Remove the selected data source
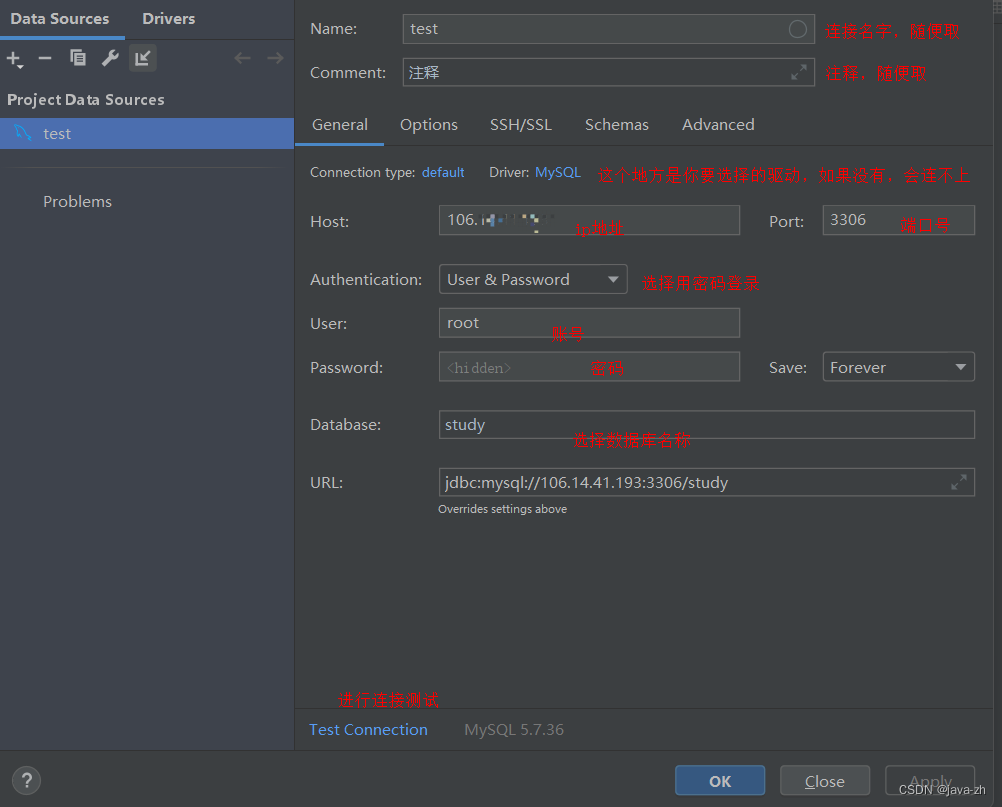The height and width of the screenshot is (807, 1002). 44,58
